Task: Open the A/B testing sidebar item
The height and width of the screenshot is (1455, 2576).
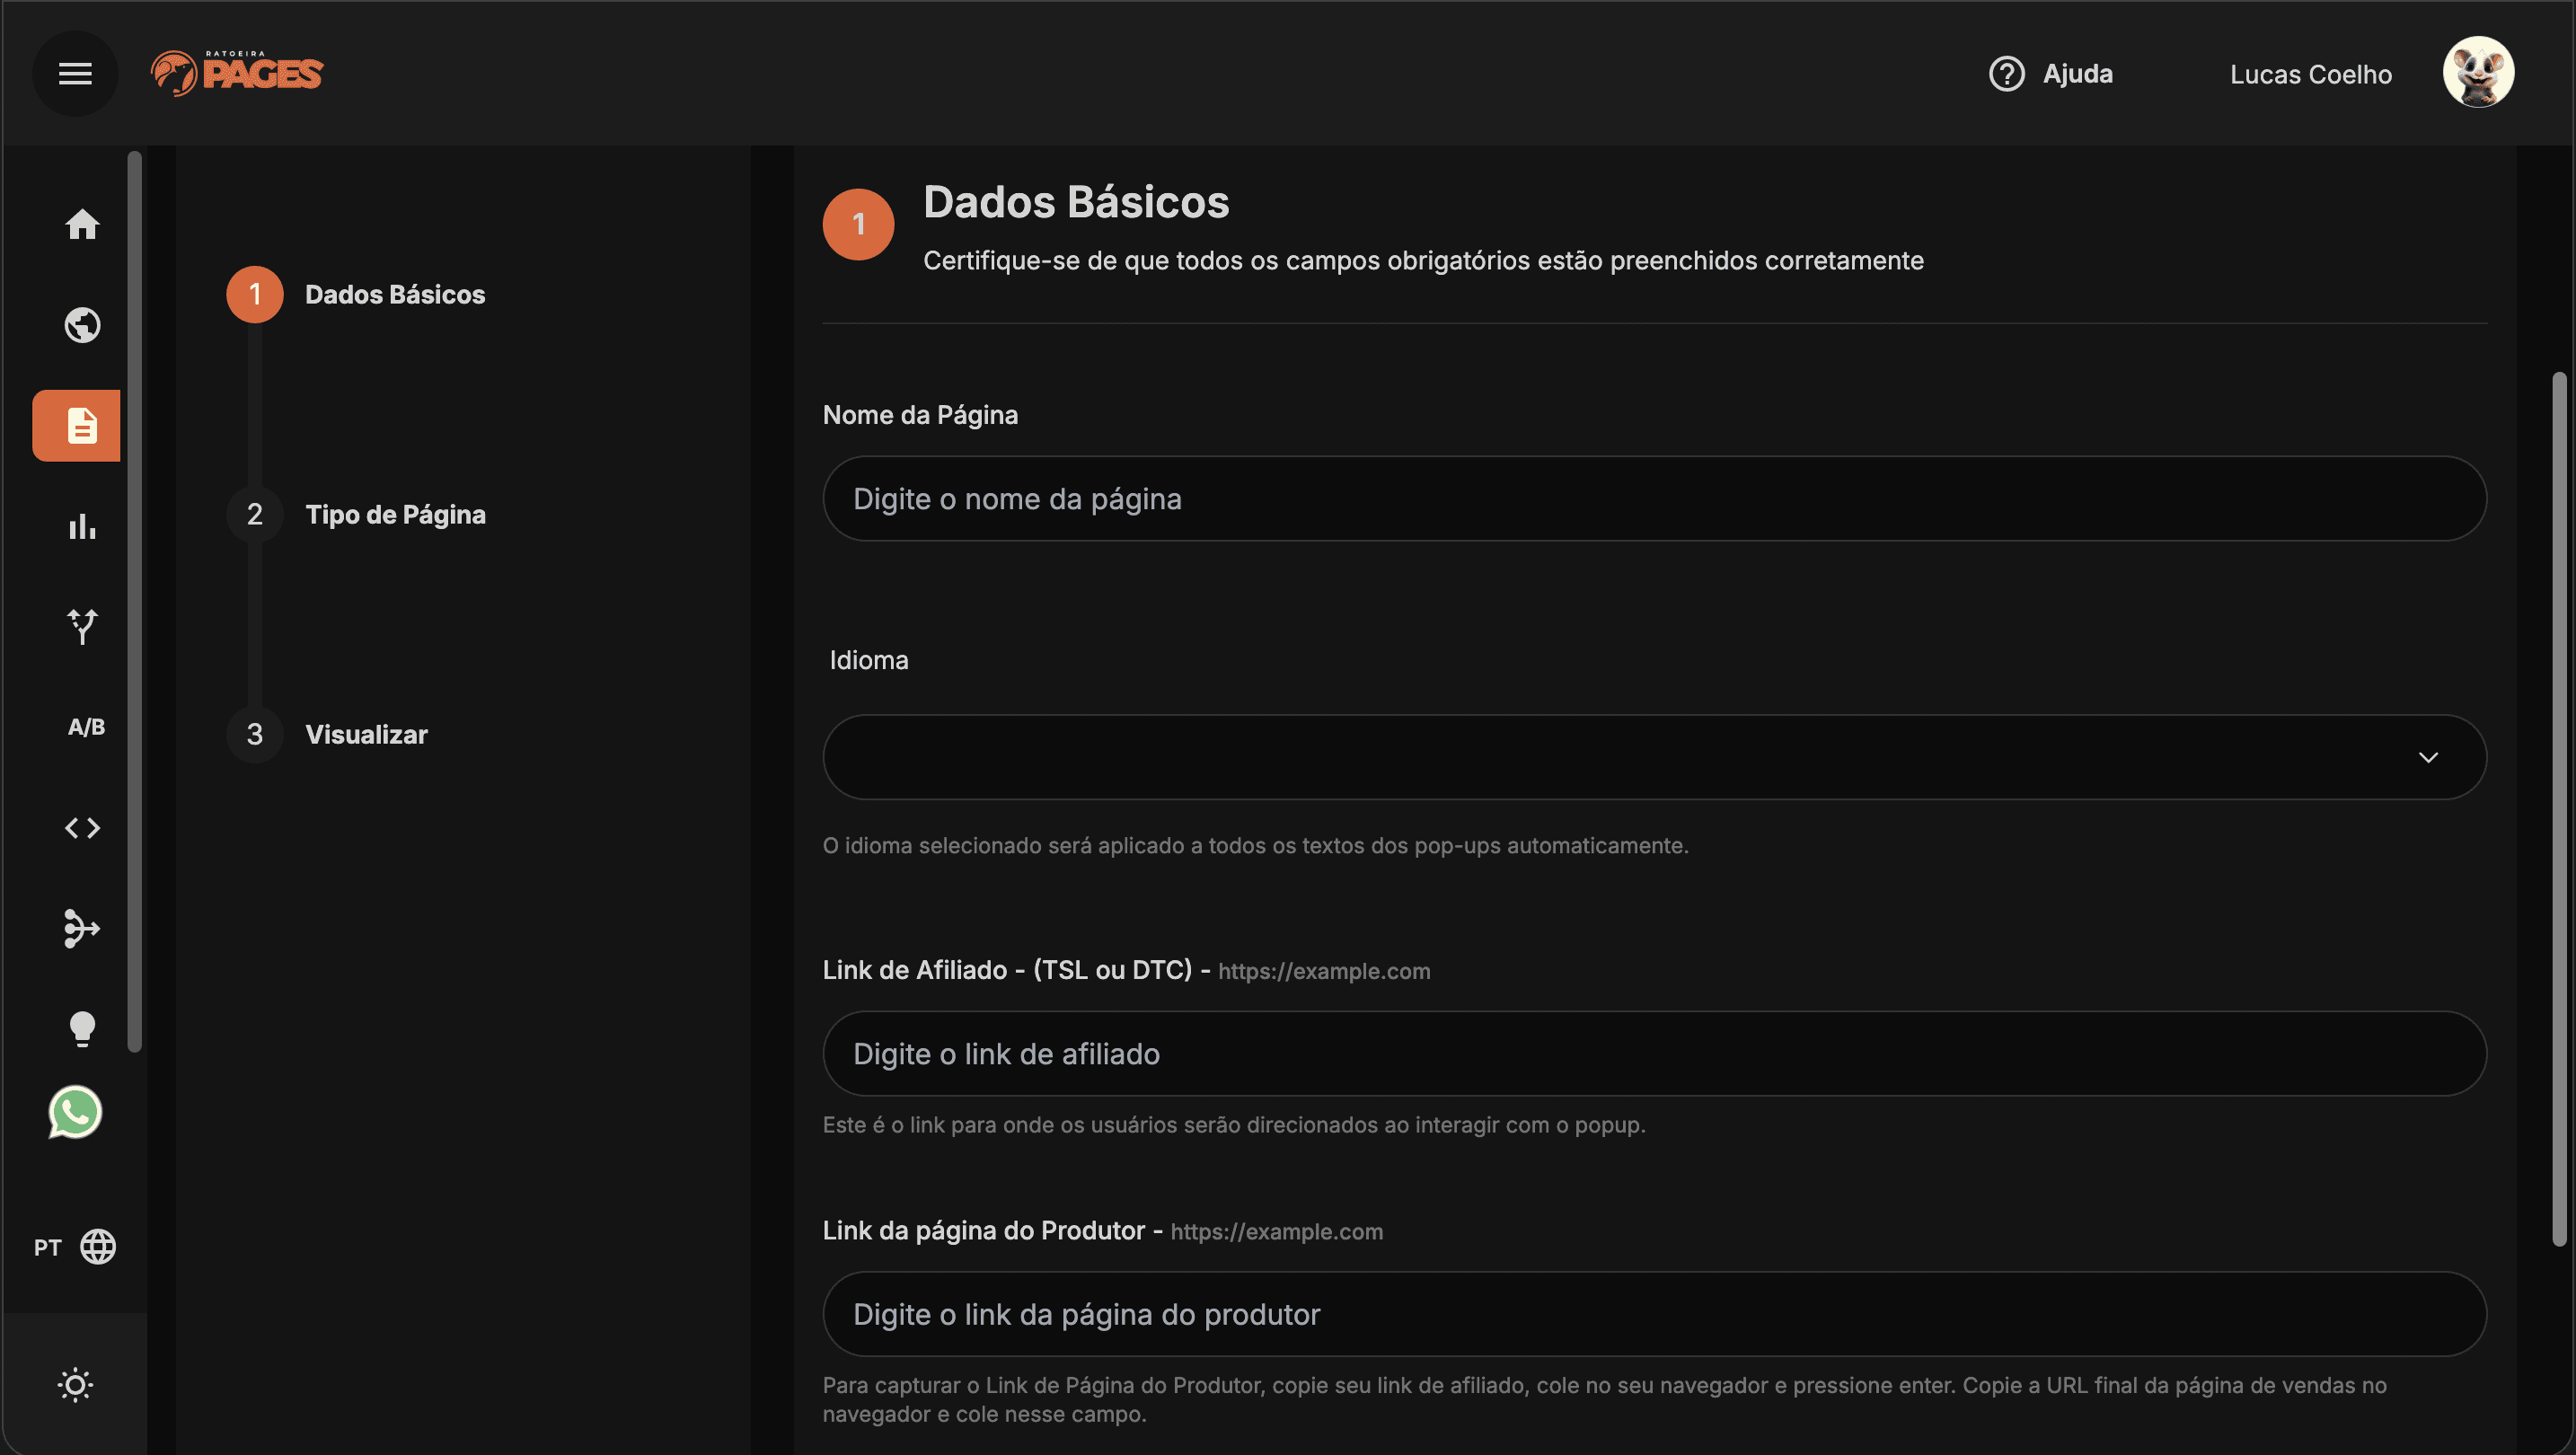Action: [x=86, y=727]
